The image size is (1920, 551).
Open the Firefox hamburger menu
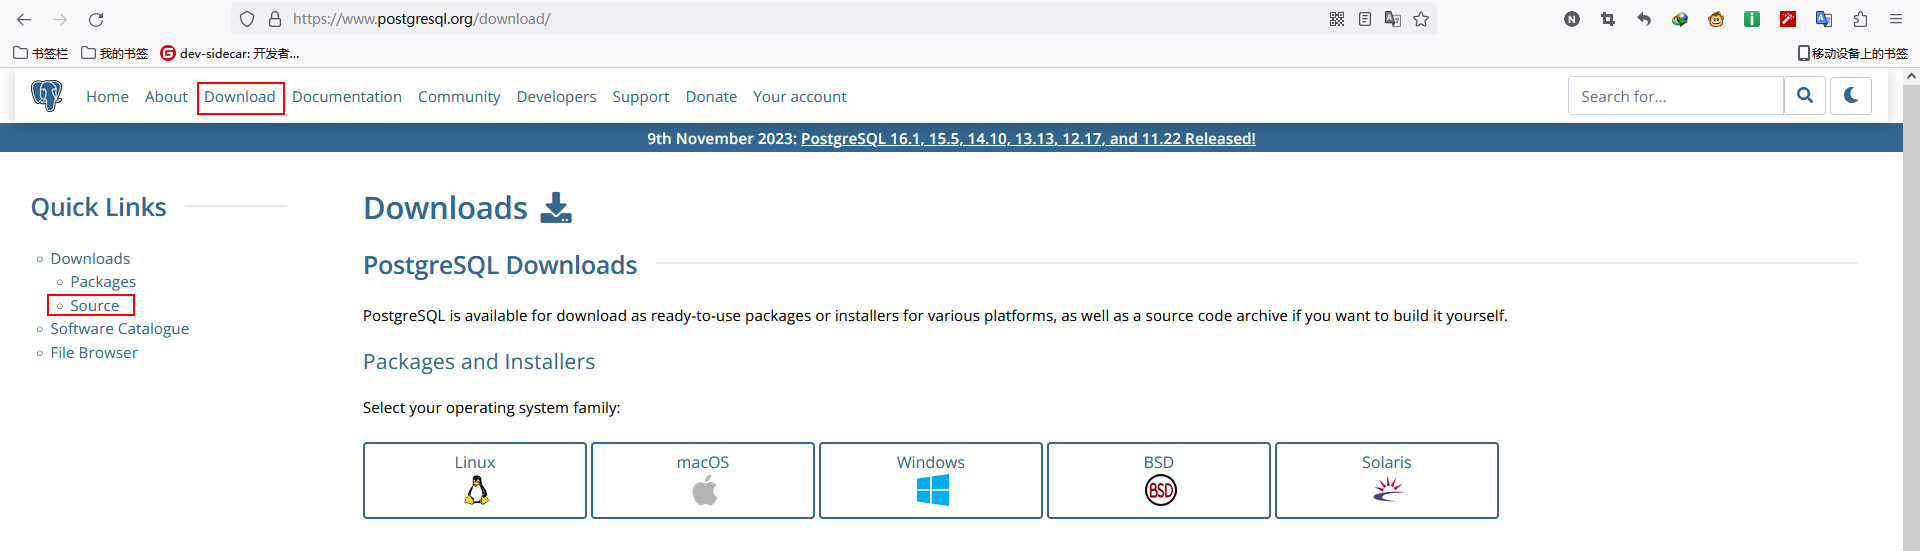pos(1896,19)
